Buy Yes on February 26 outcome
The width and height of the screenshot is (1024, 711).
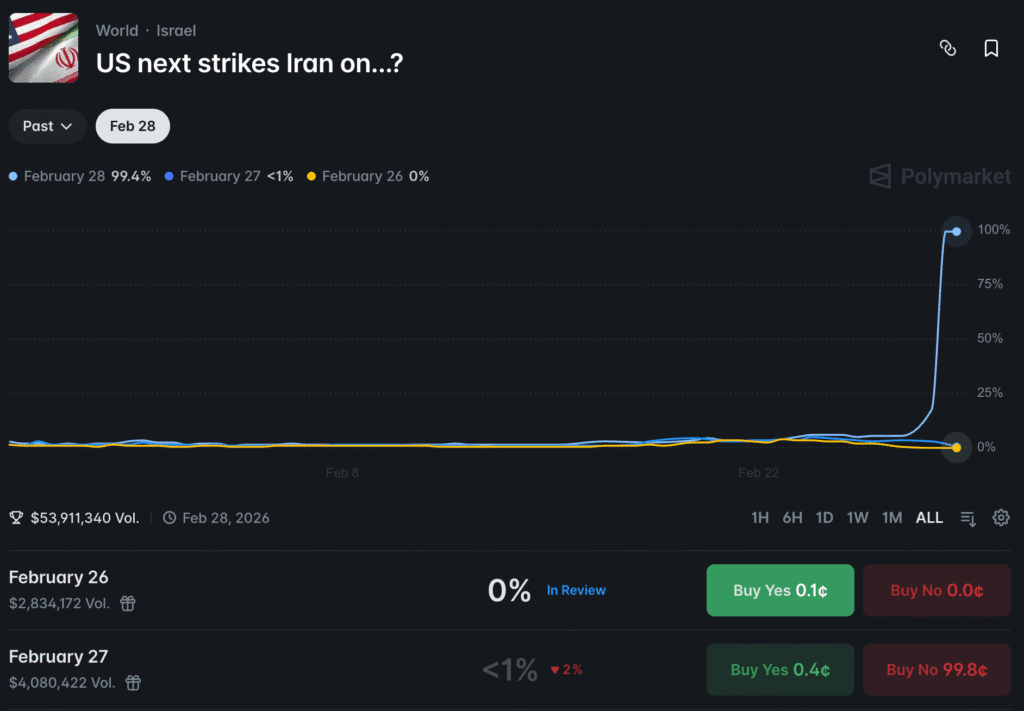780,590
